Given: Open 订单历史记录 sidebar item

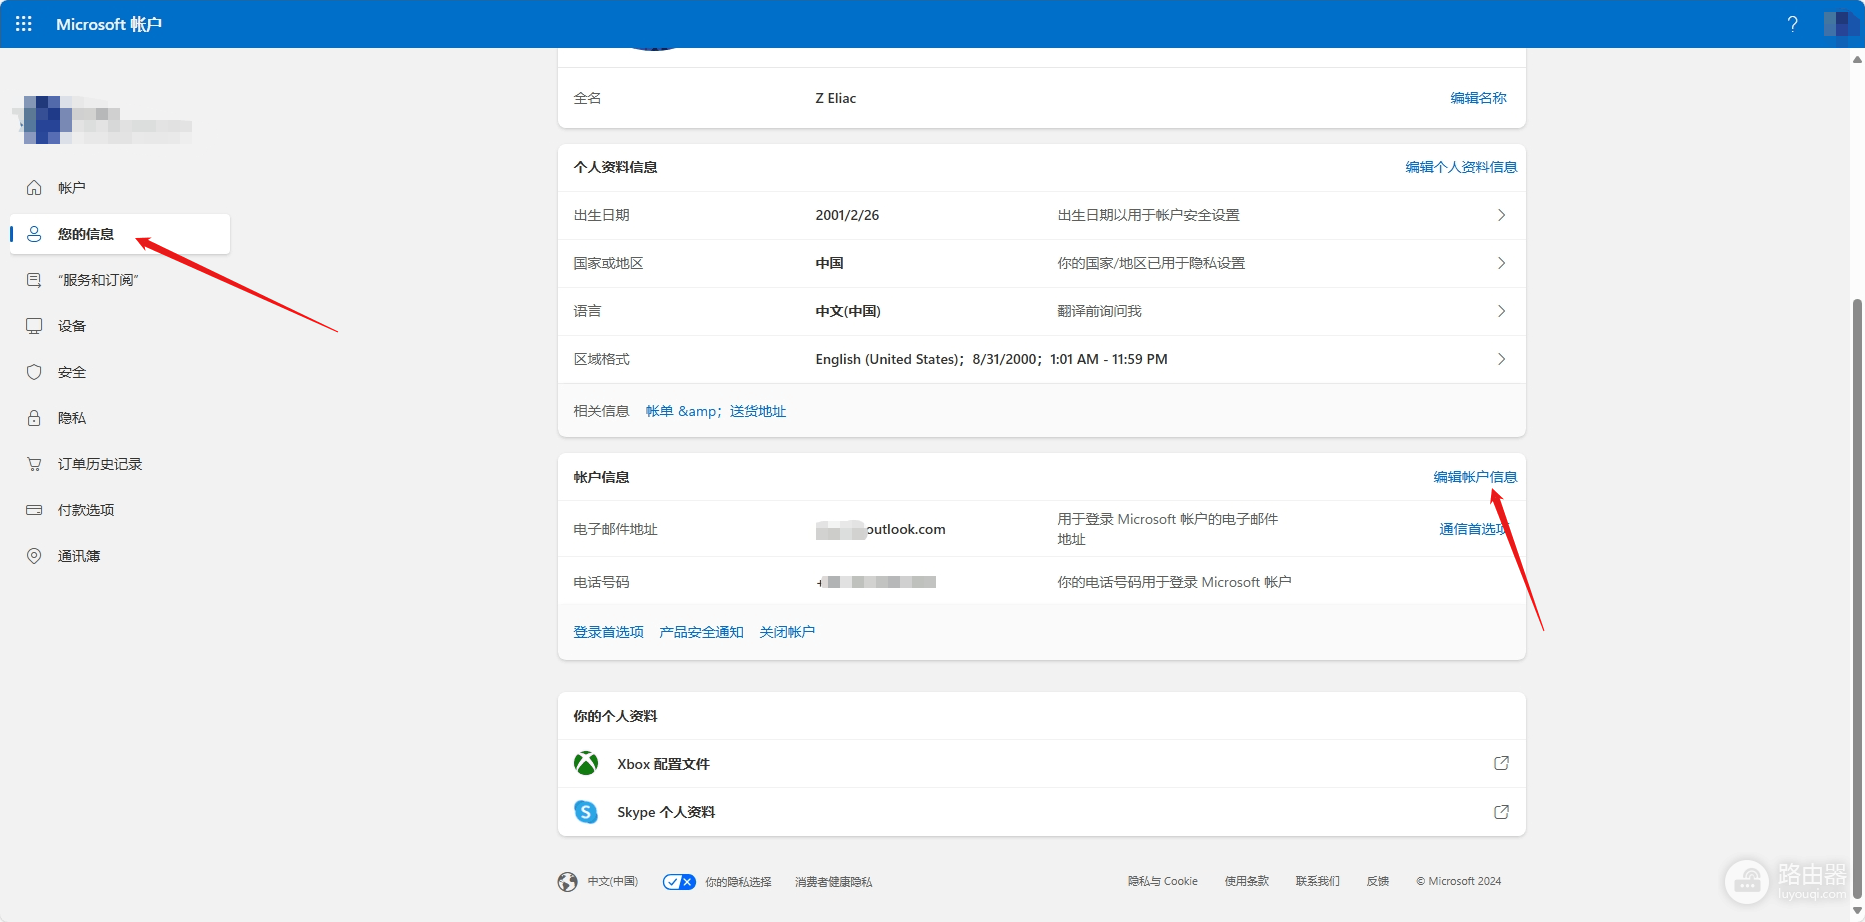Looking at the screenshot, I should point(120,464).
